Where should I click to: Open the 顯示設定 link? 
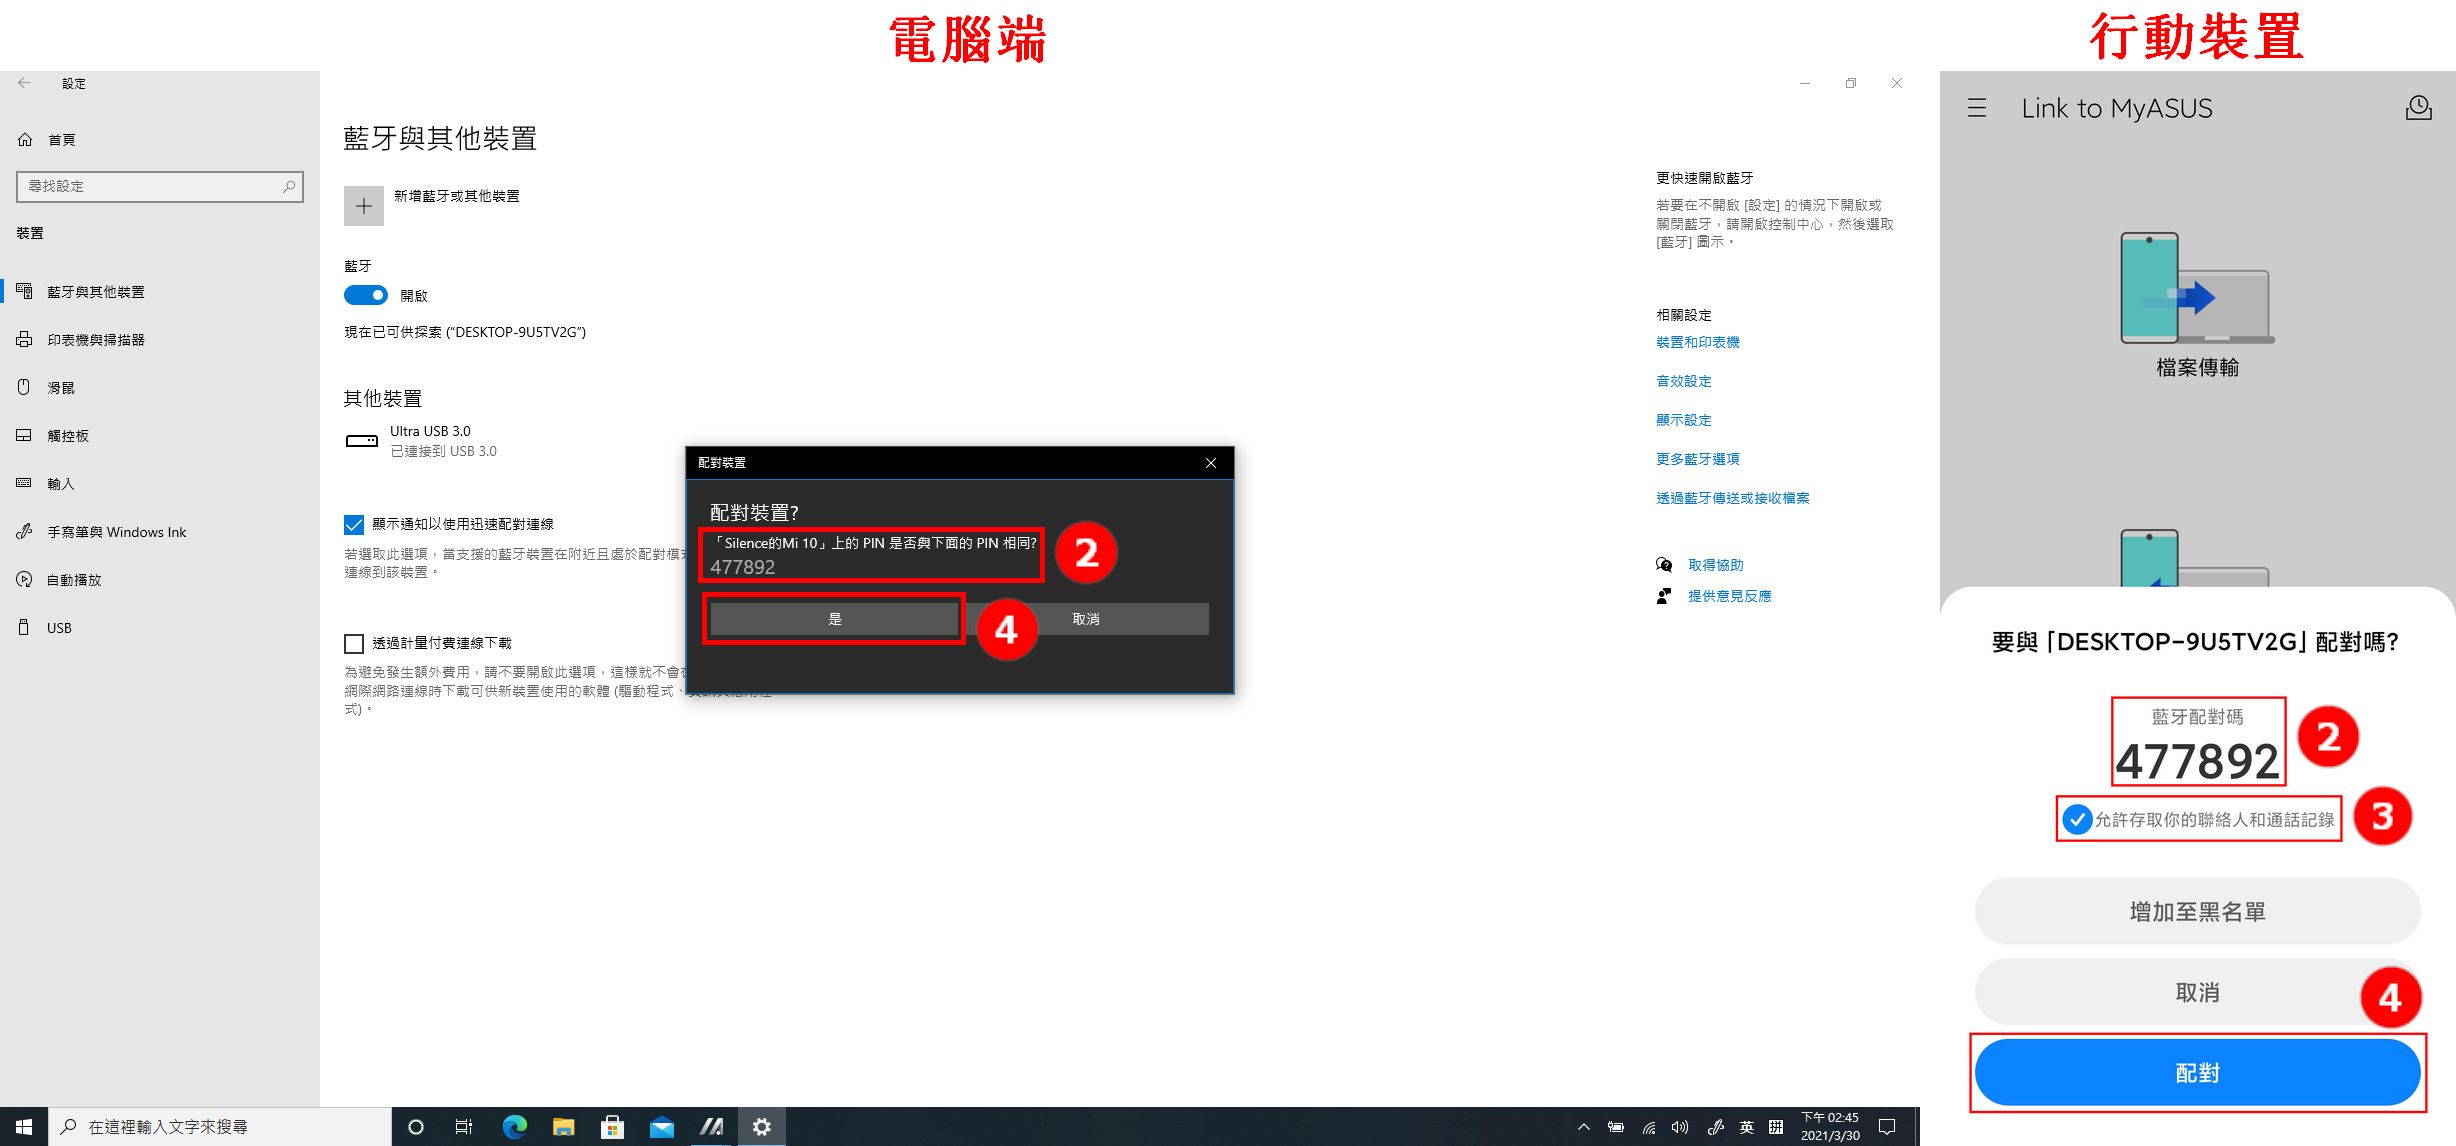(x=1684, y=420)
